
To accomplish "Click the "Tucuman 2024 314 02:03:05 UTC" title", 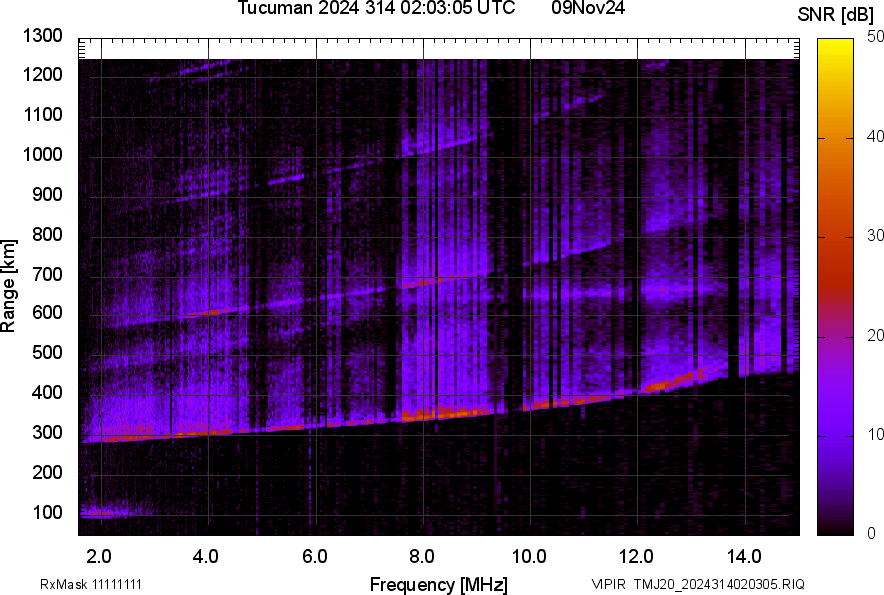I will (x=376, y=9).
